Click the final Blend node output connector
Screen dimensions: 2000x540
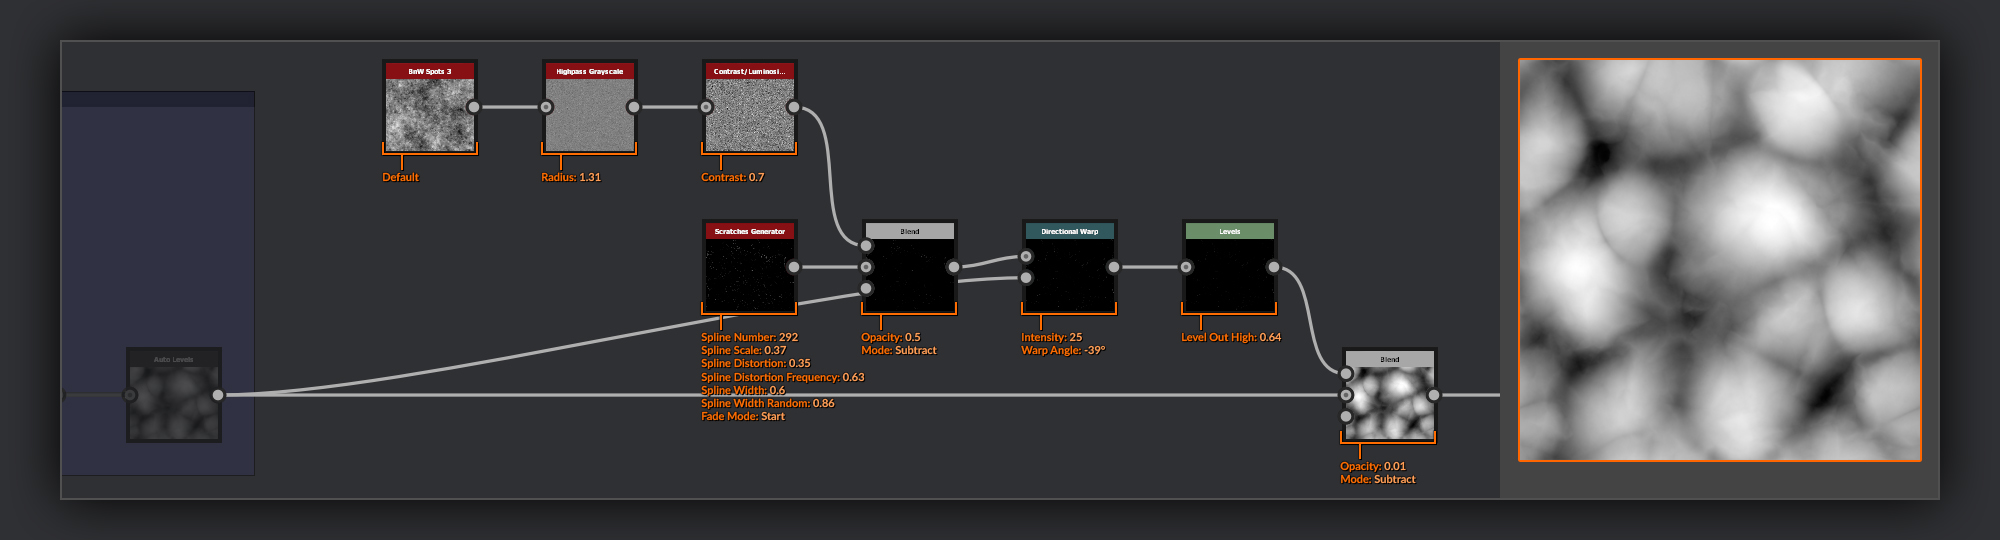tap(1434, 395)
